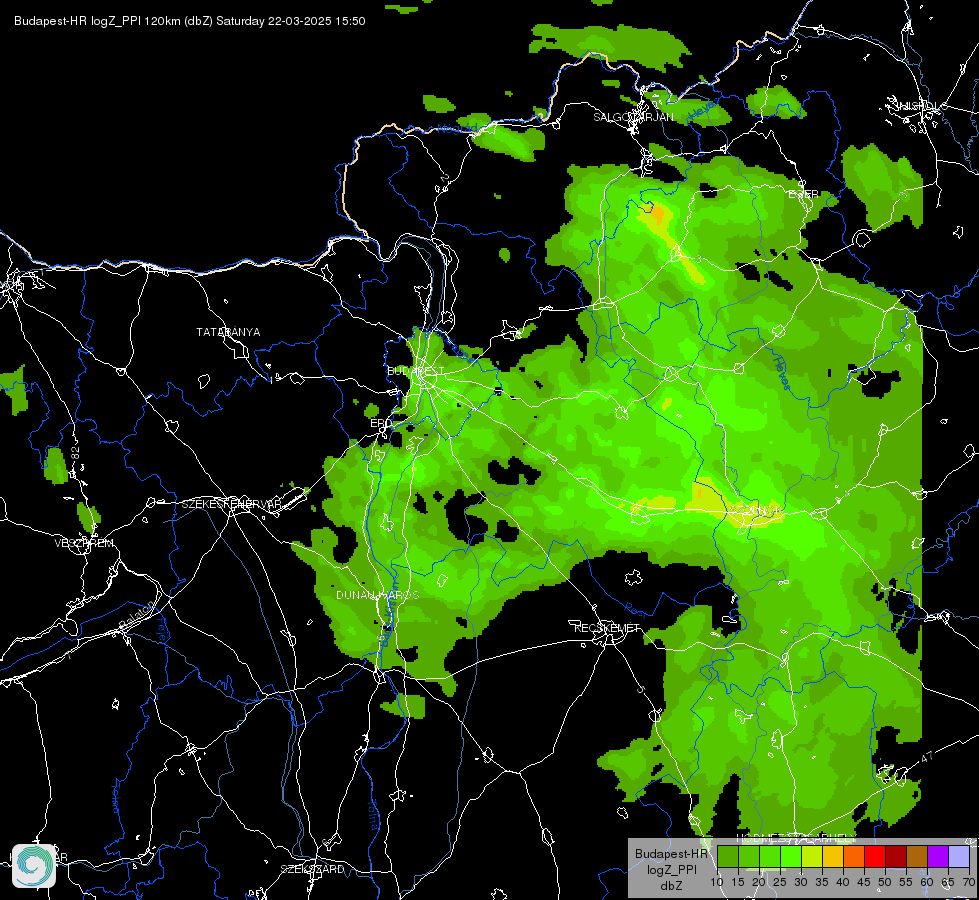Select the 40–45 dBZ orange legend swatch
Viewport: 979px width, 900px height.
click(854, 857)
